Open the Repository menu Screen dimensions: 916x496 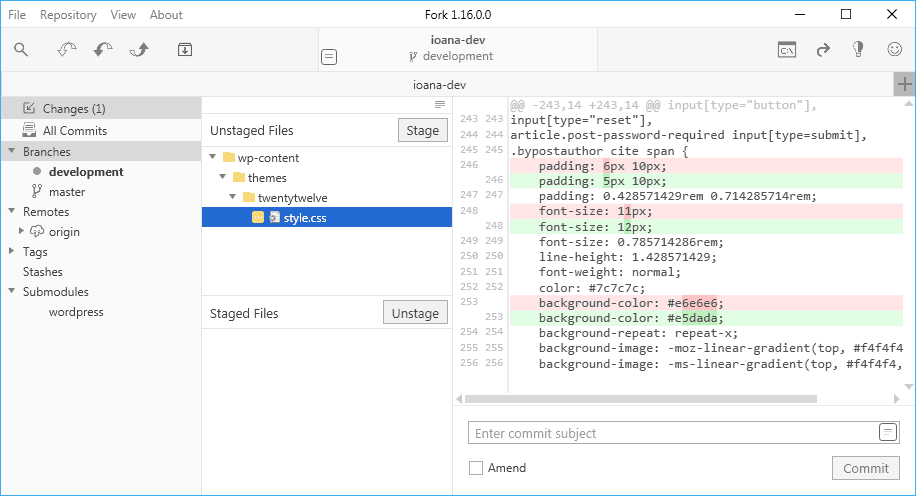68,15
